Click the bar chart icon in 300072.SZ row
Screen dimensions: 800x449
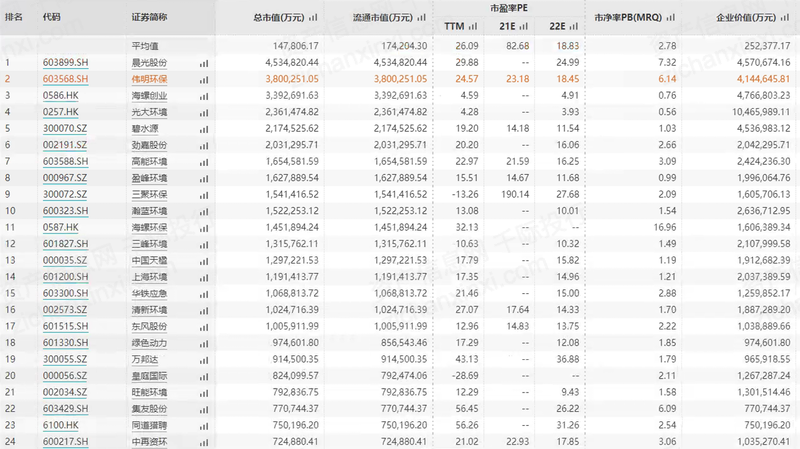[204, 195]
